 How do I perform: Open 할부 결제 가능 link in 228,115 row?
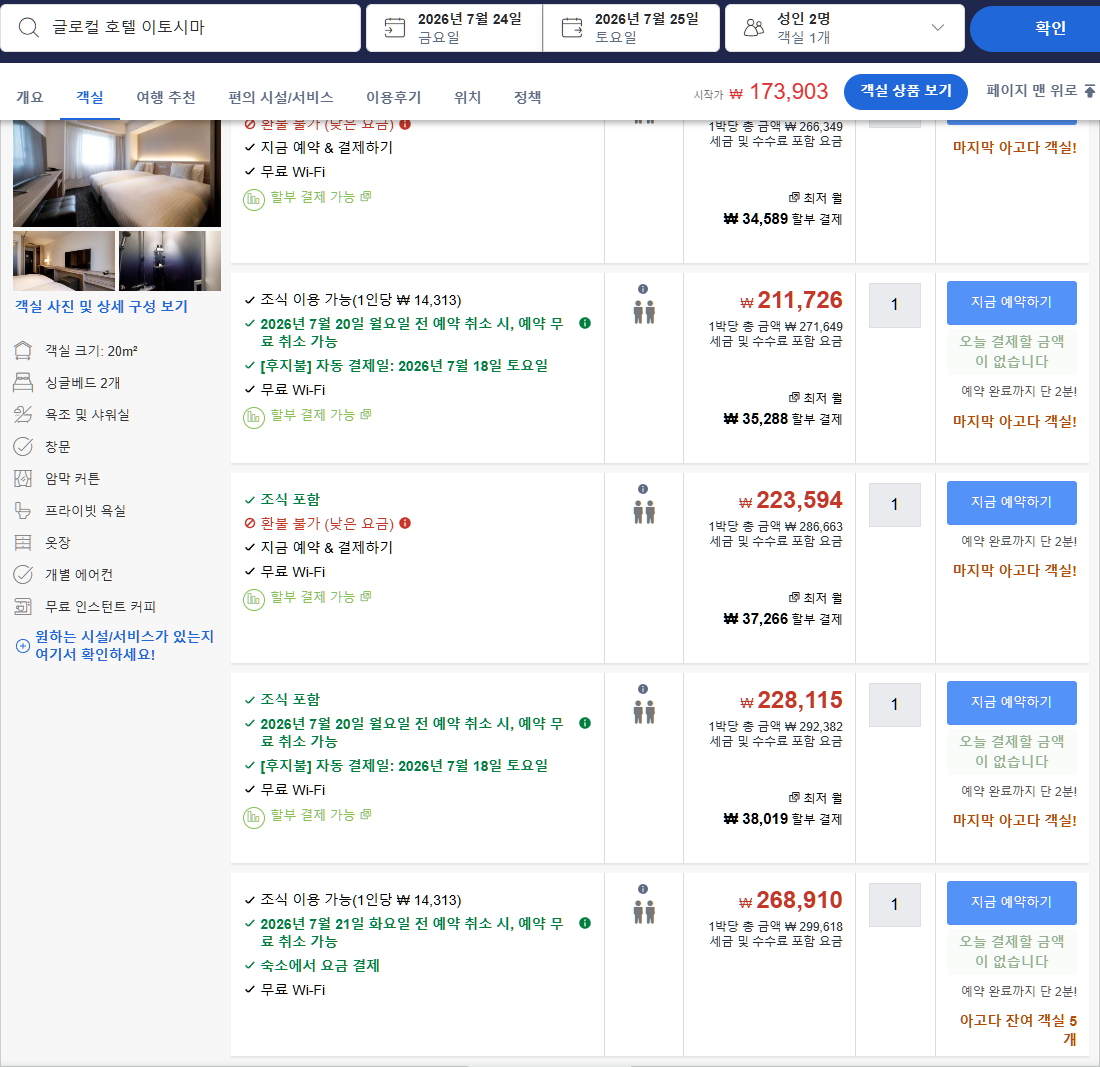[321, 815]
